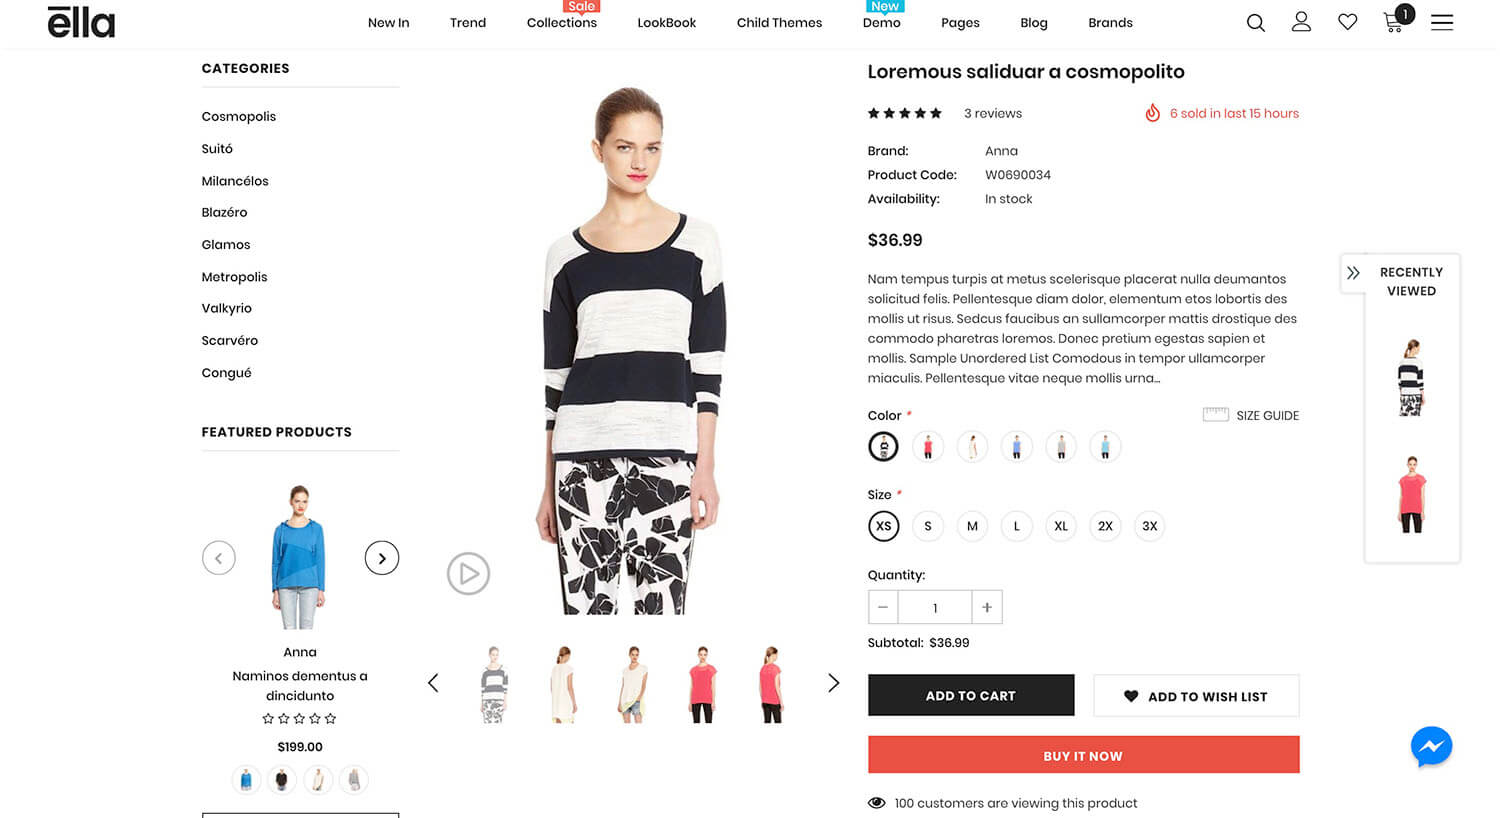Open the Size Guide ruler icon
This screenshot has height=818, width=1500.
(x=1215, y=414)
